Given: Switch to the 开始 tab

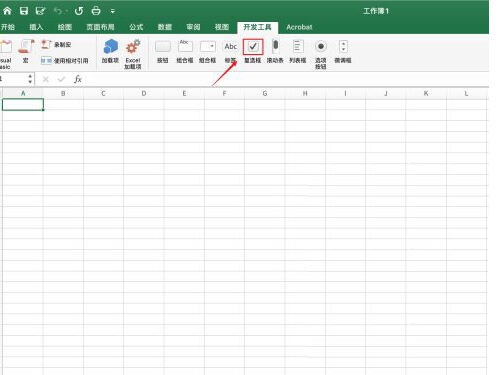Looking at the screenshot, I should coord(8,27).
